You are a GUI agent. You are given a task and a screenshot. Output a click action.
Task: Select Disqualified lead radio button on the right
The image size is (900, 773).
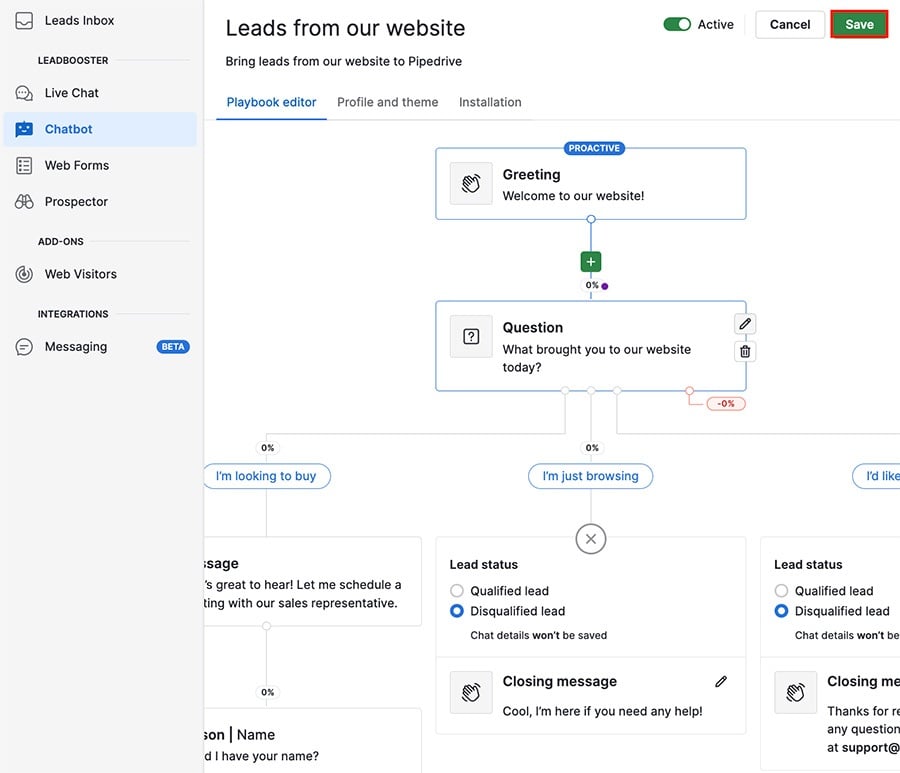(782, 611)
